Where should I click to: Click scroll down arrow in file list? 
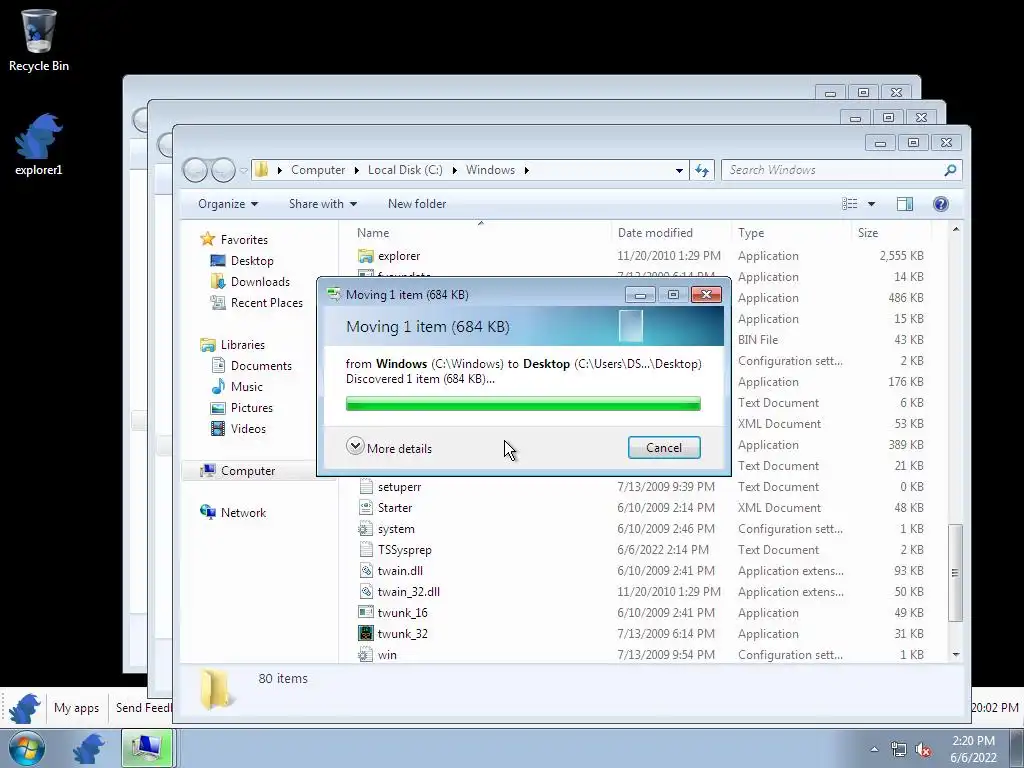click(955, 655)
